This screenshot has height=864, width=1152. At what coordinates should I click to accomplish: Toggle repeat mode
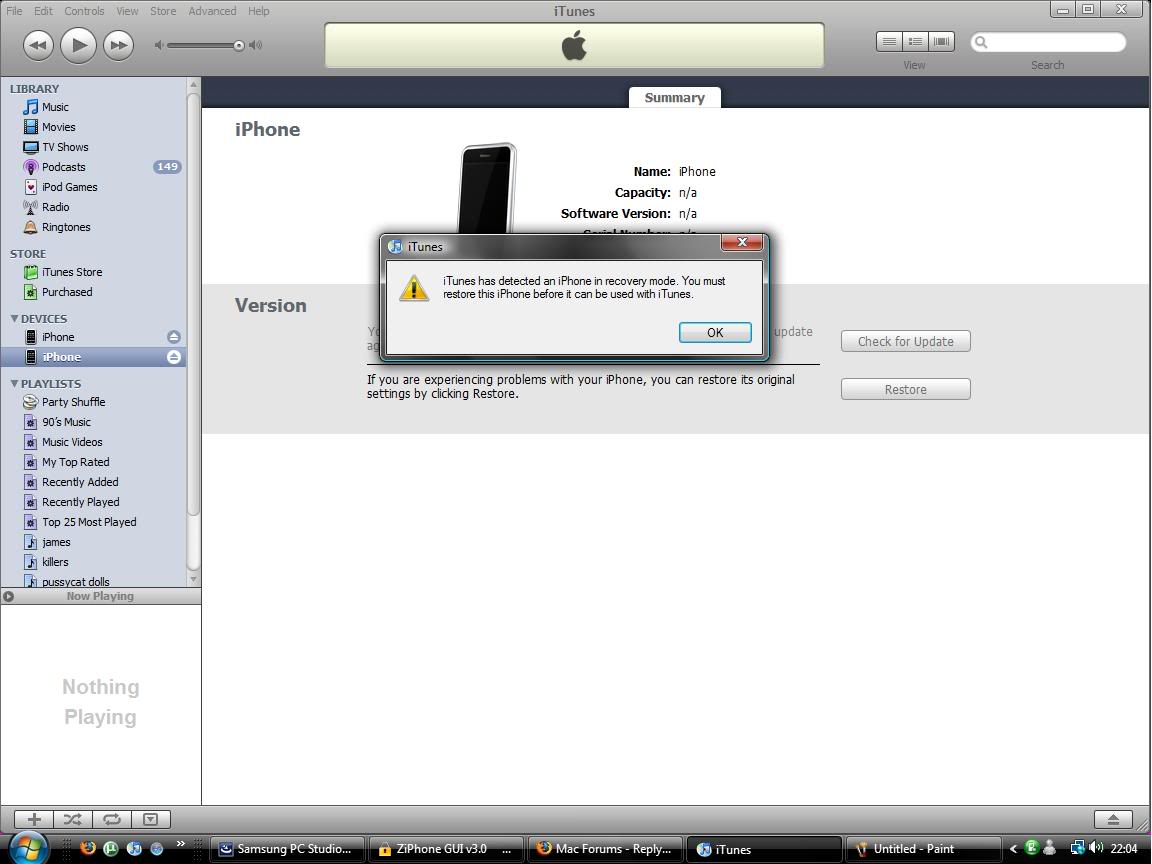(x=112, y=819)
